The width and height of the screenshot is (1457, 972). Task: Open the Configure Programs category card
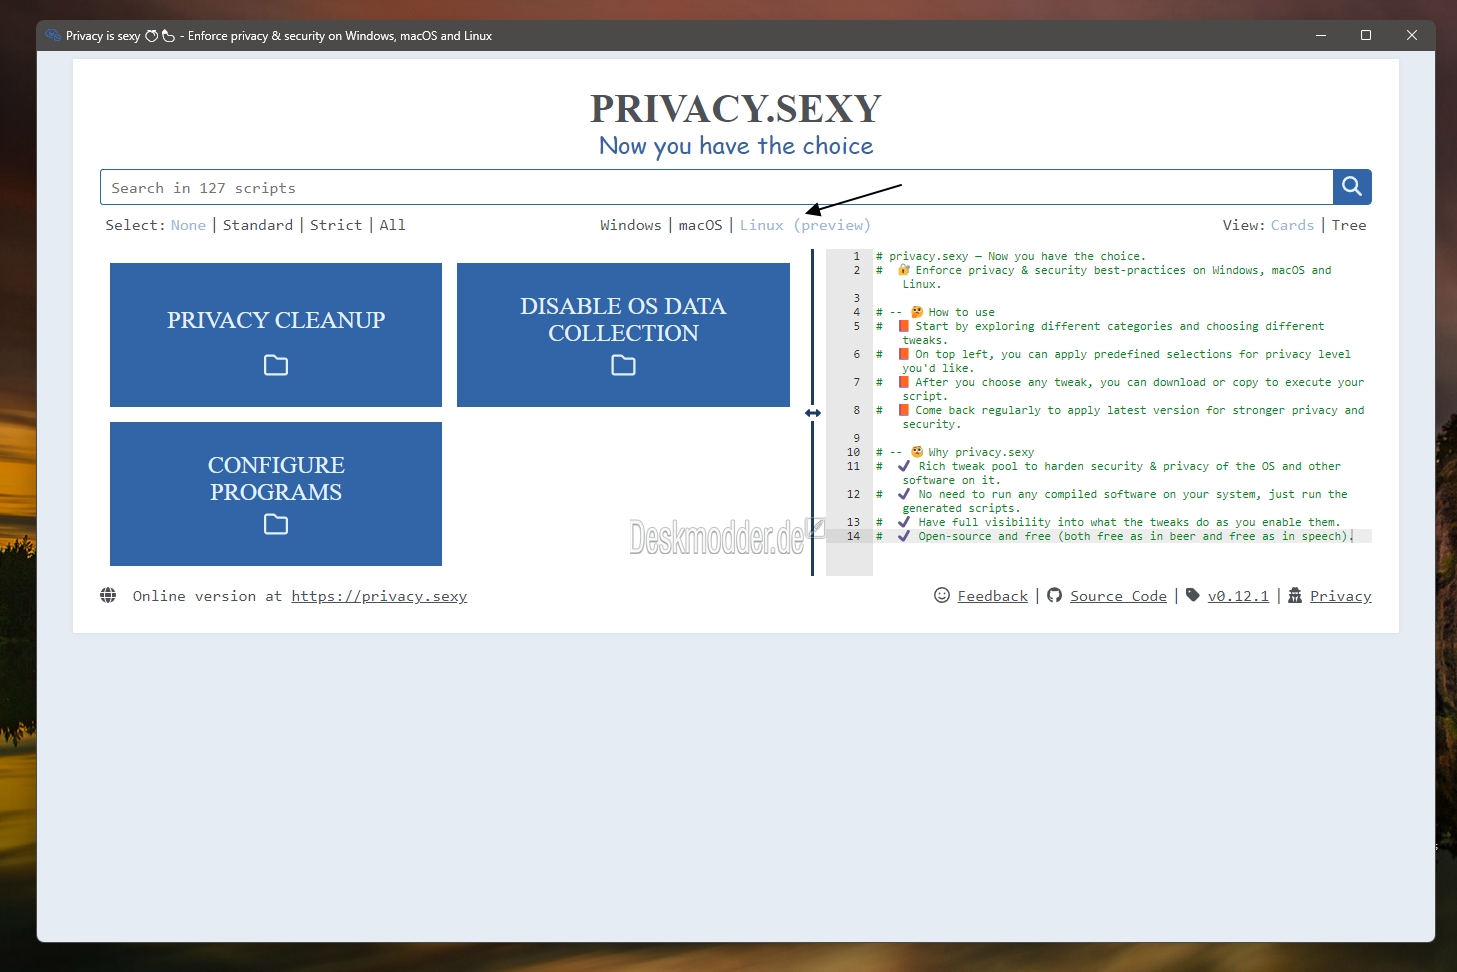(x=276, y=494)
